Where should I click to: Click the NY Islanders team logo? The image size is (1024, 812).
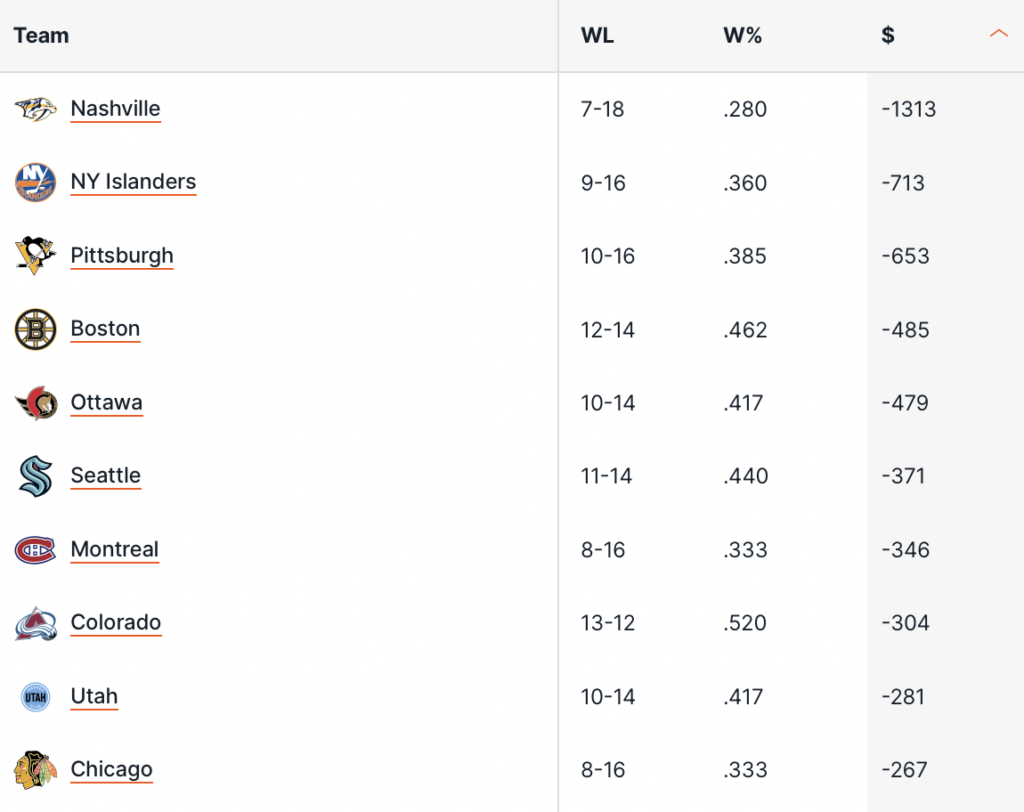tap(35, 182)
